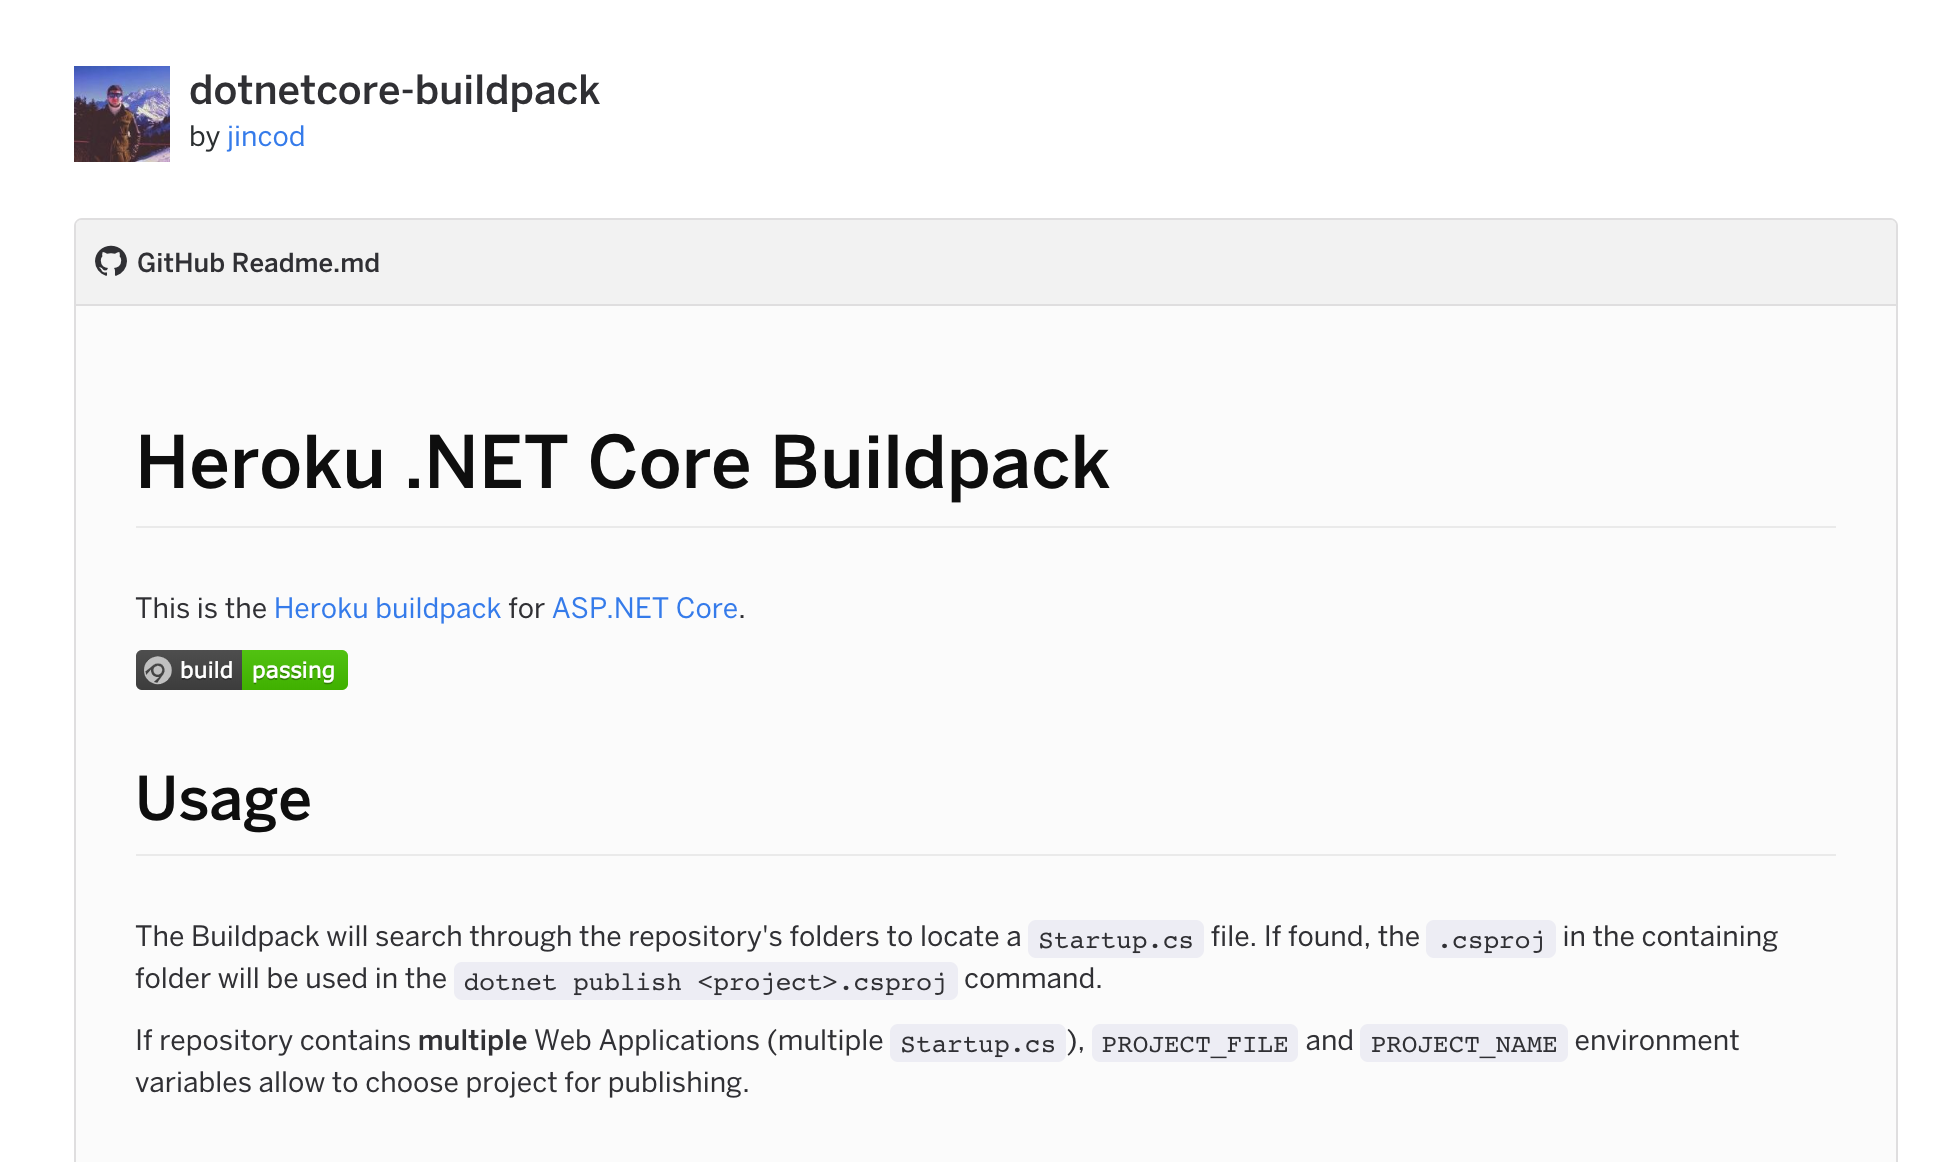
Task: Click the PROJECT_FILE variable code
Action: tap(1194, 1043)
